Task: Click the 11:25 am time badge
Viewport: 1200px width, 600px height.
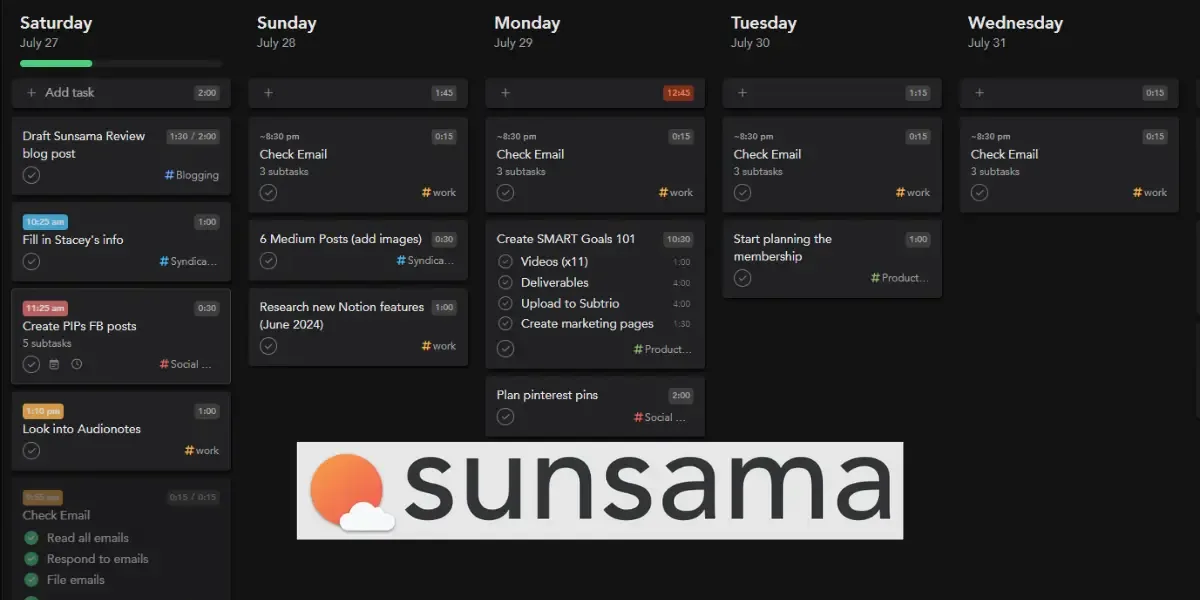Action: 45,308
